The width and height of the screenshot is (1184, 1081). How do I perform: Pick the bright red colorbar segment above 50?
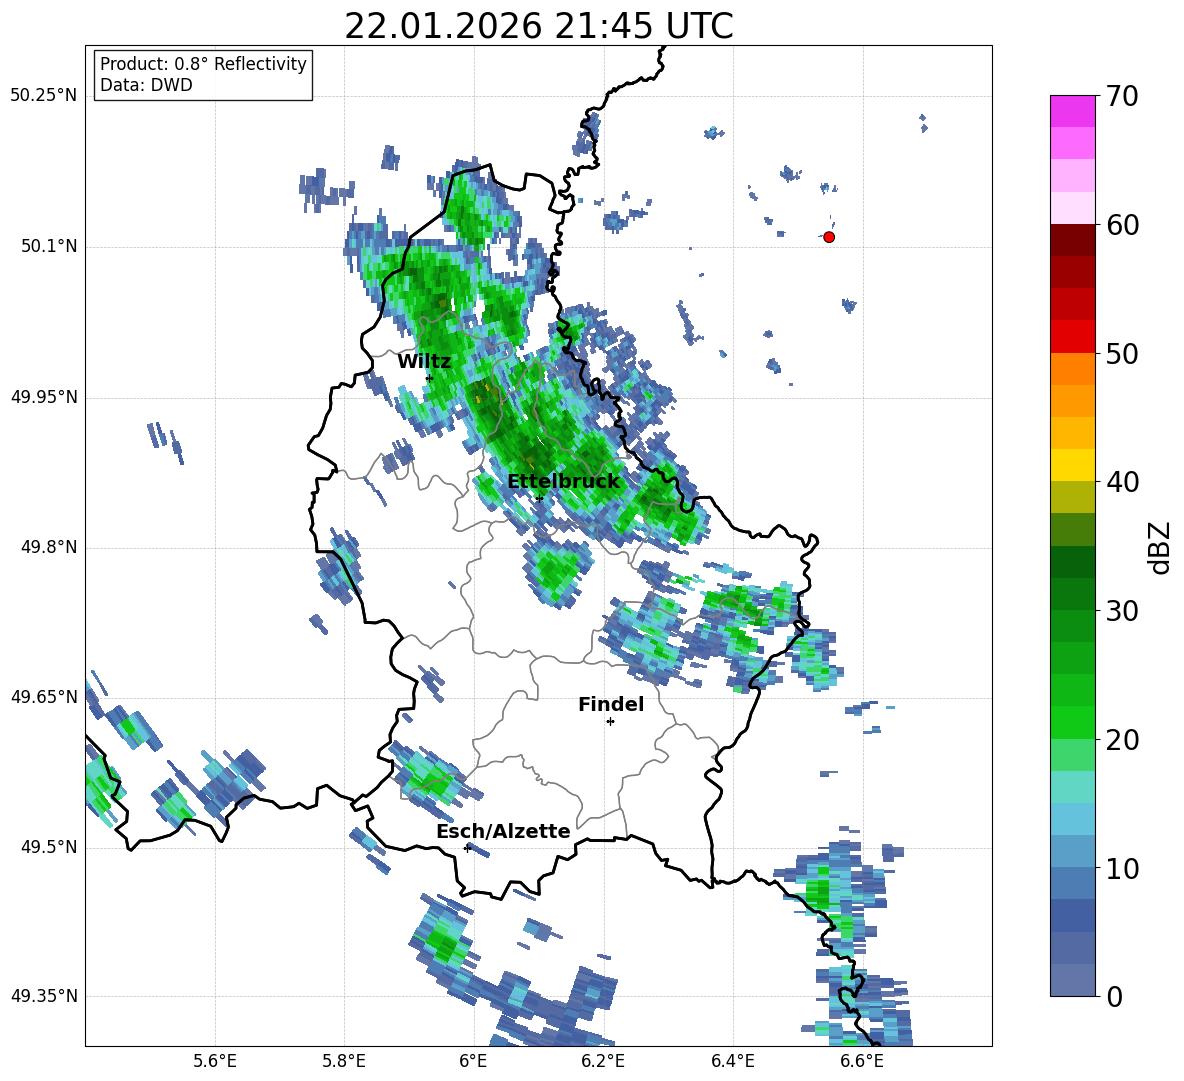1073,336
